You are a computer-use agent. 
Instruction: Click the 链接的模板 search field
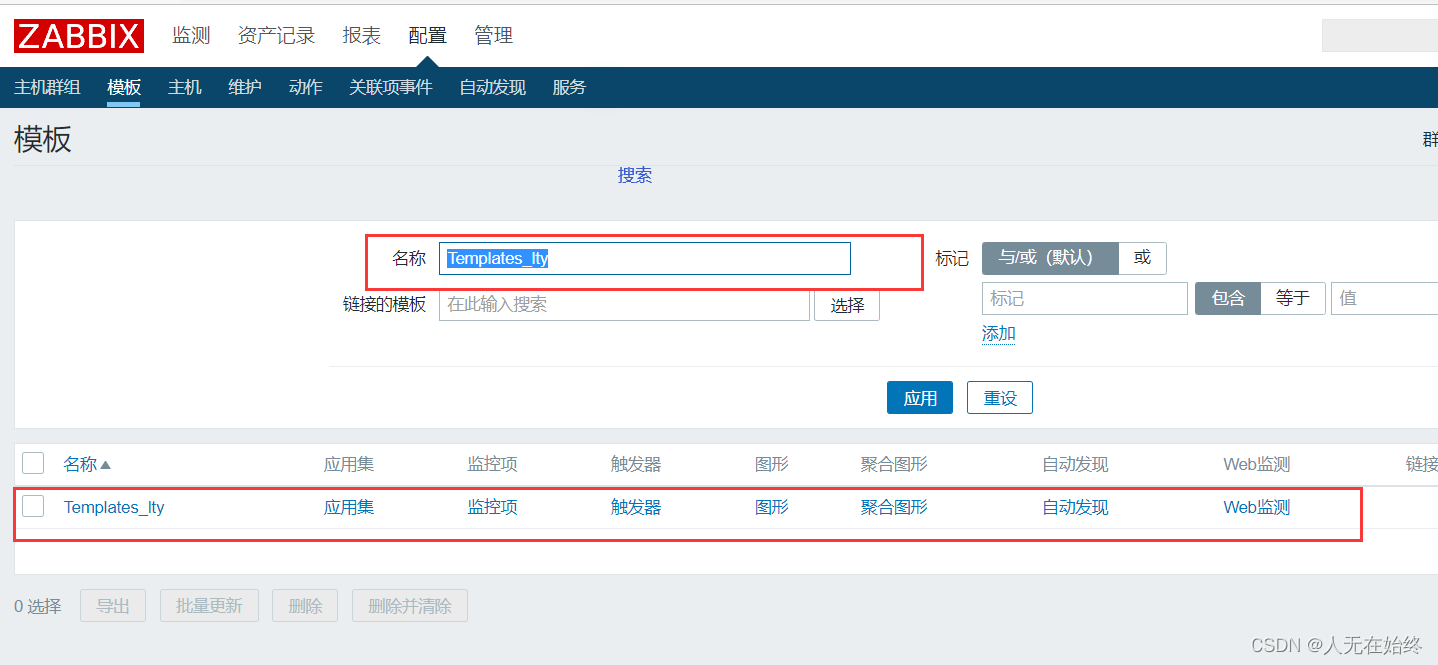(x=624, y=304)
